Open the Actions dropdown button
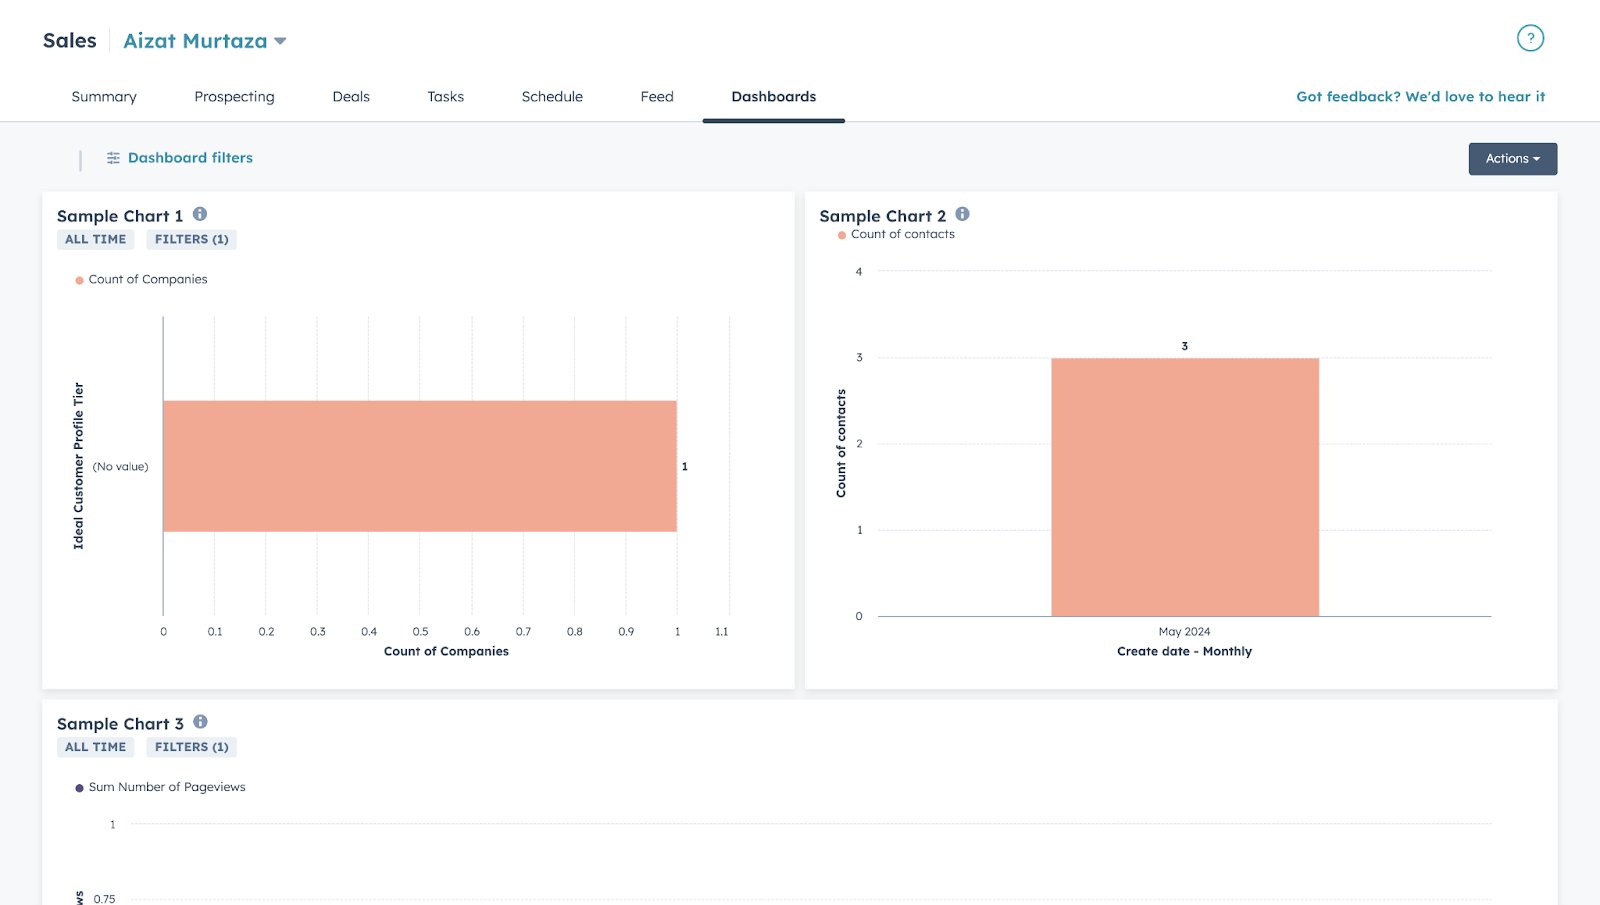This screenshot has height=905, width=1600. [1512, 159]
